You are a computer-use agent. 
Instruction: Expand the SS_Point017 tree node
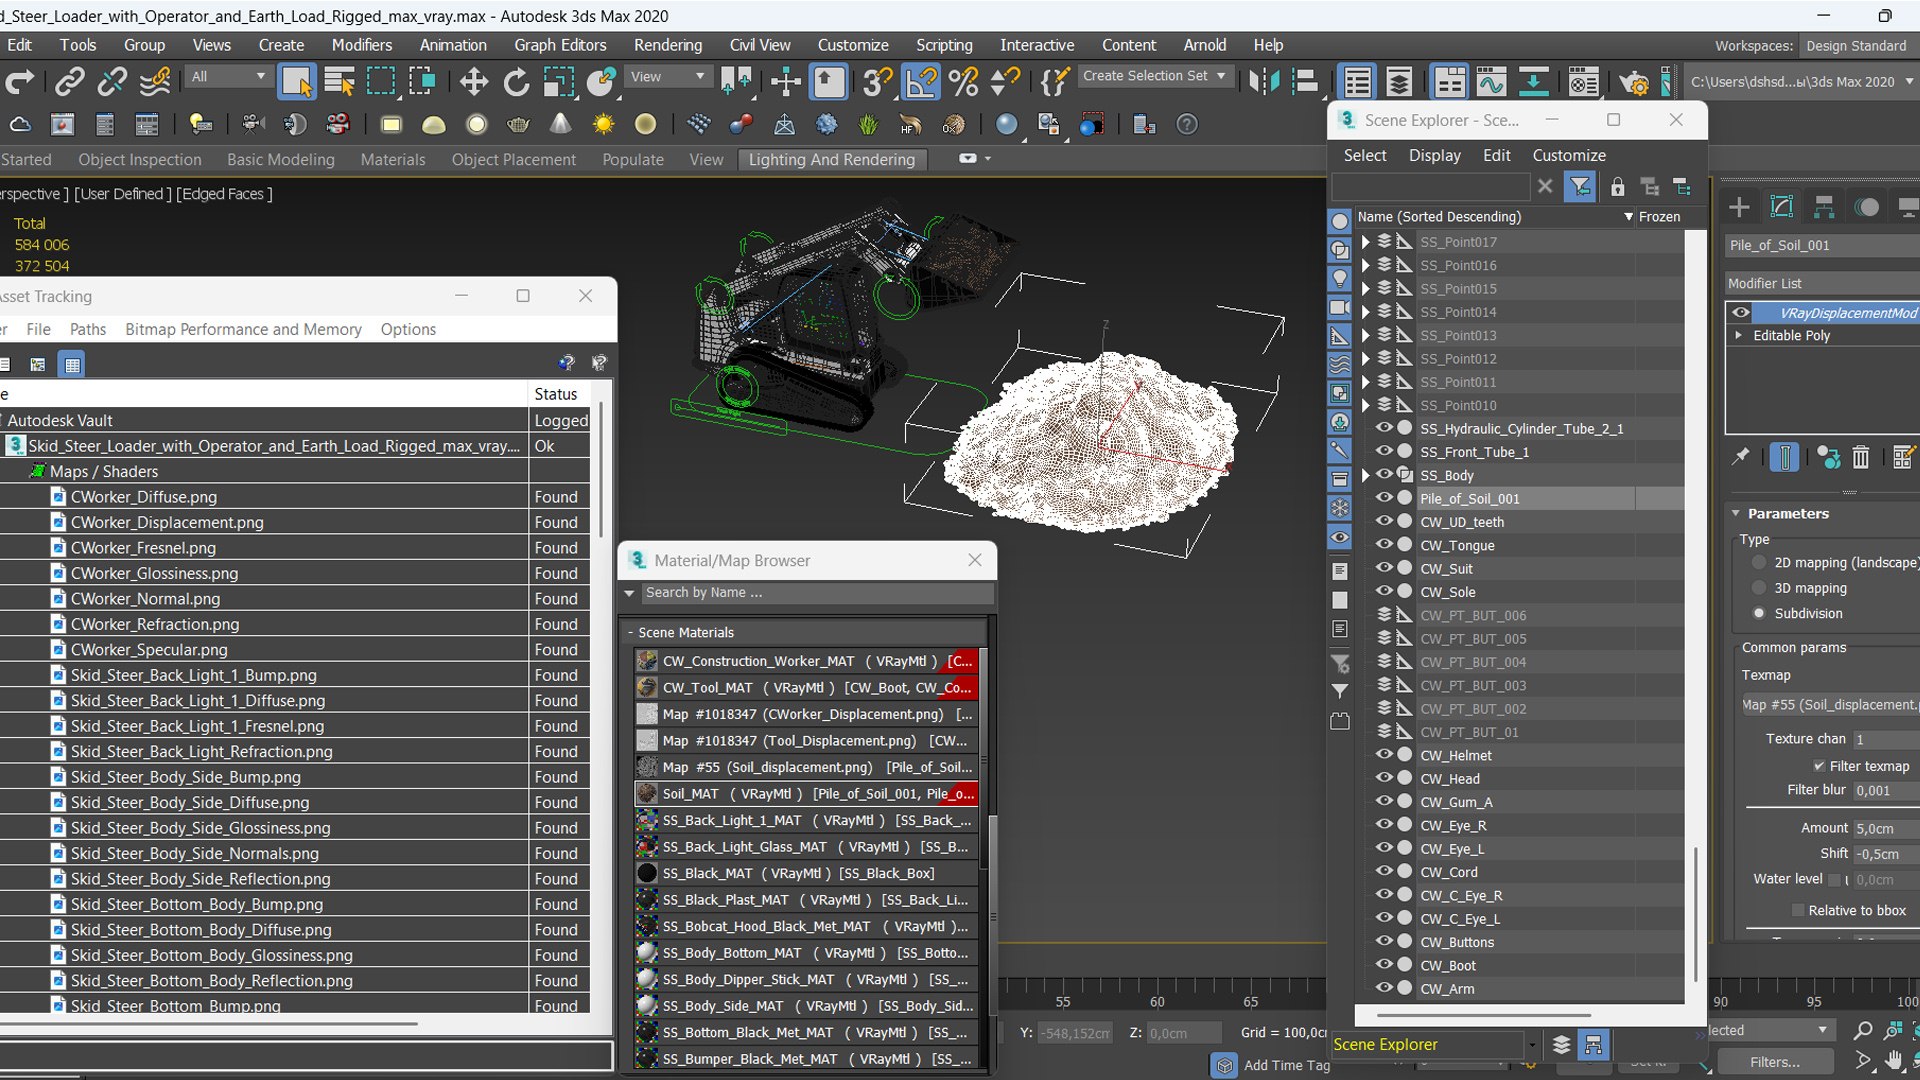pyautogui.click(x=1365, y=242)
